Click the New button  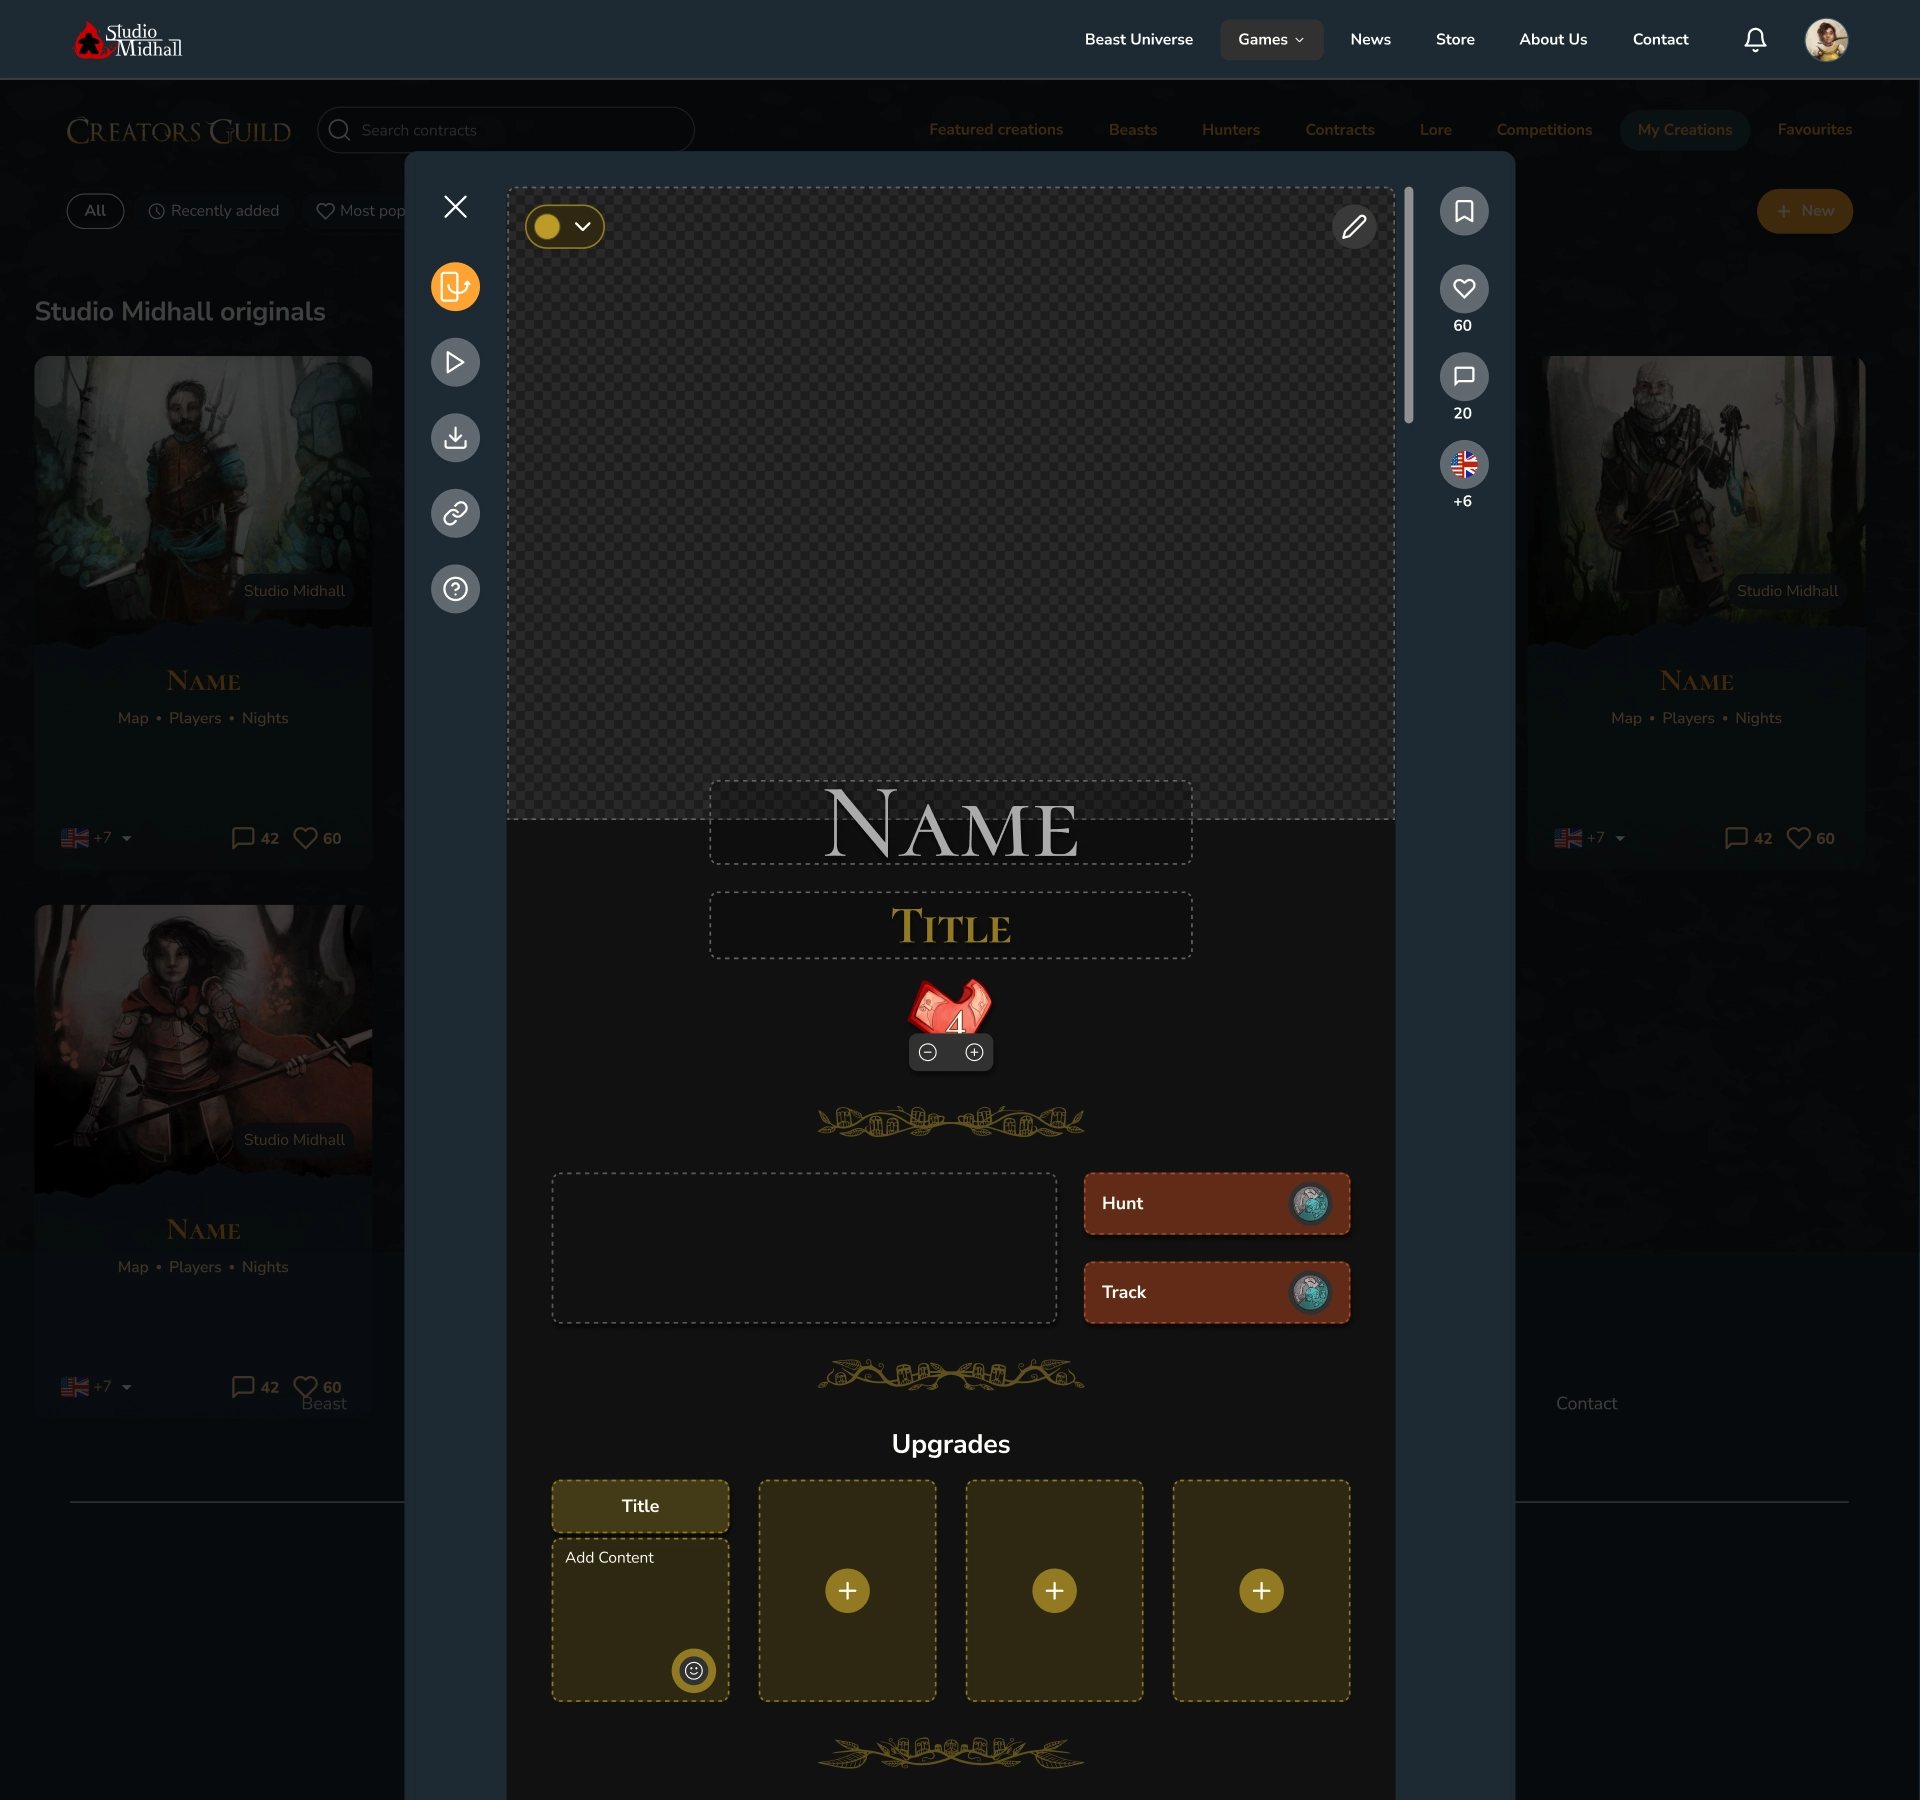point(1805,211)
